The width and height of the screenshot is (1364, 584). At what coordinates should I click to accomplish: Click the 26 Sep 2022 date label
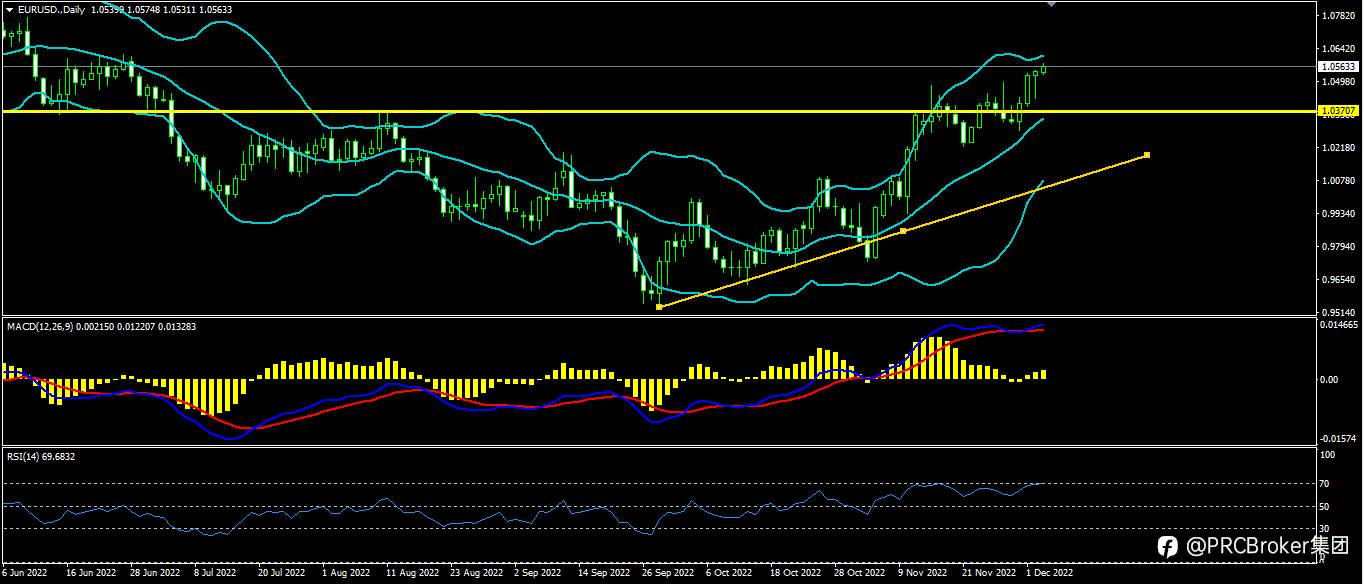(x=668, y=574)
